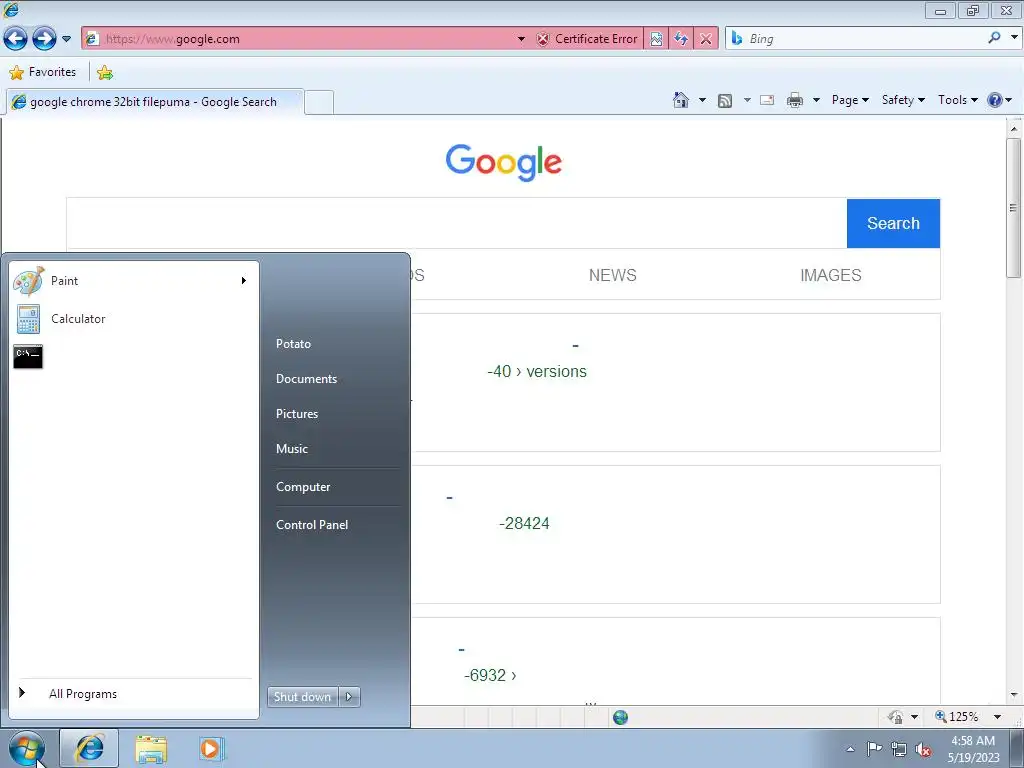Open the Tools menu
This screenshot has height=768, width=1024.
pos(957,100)
